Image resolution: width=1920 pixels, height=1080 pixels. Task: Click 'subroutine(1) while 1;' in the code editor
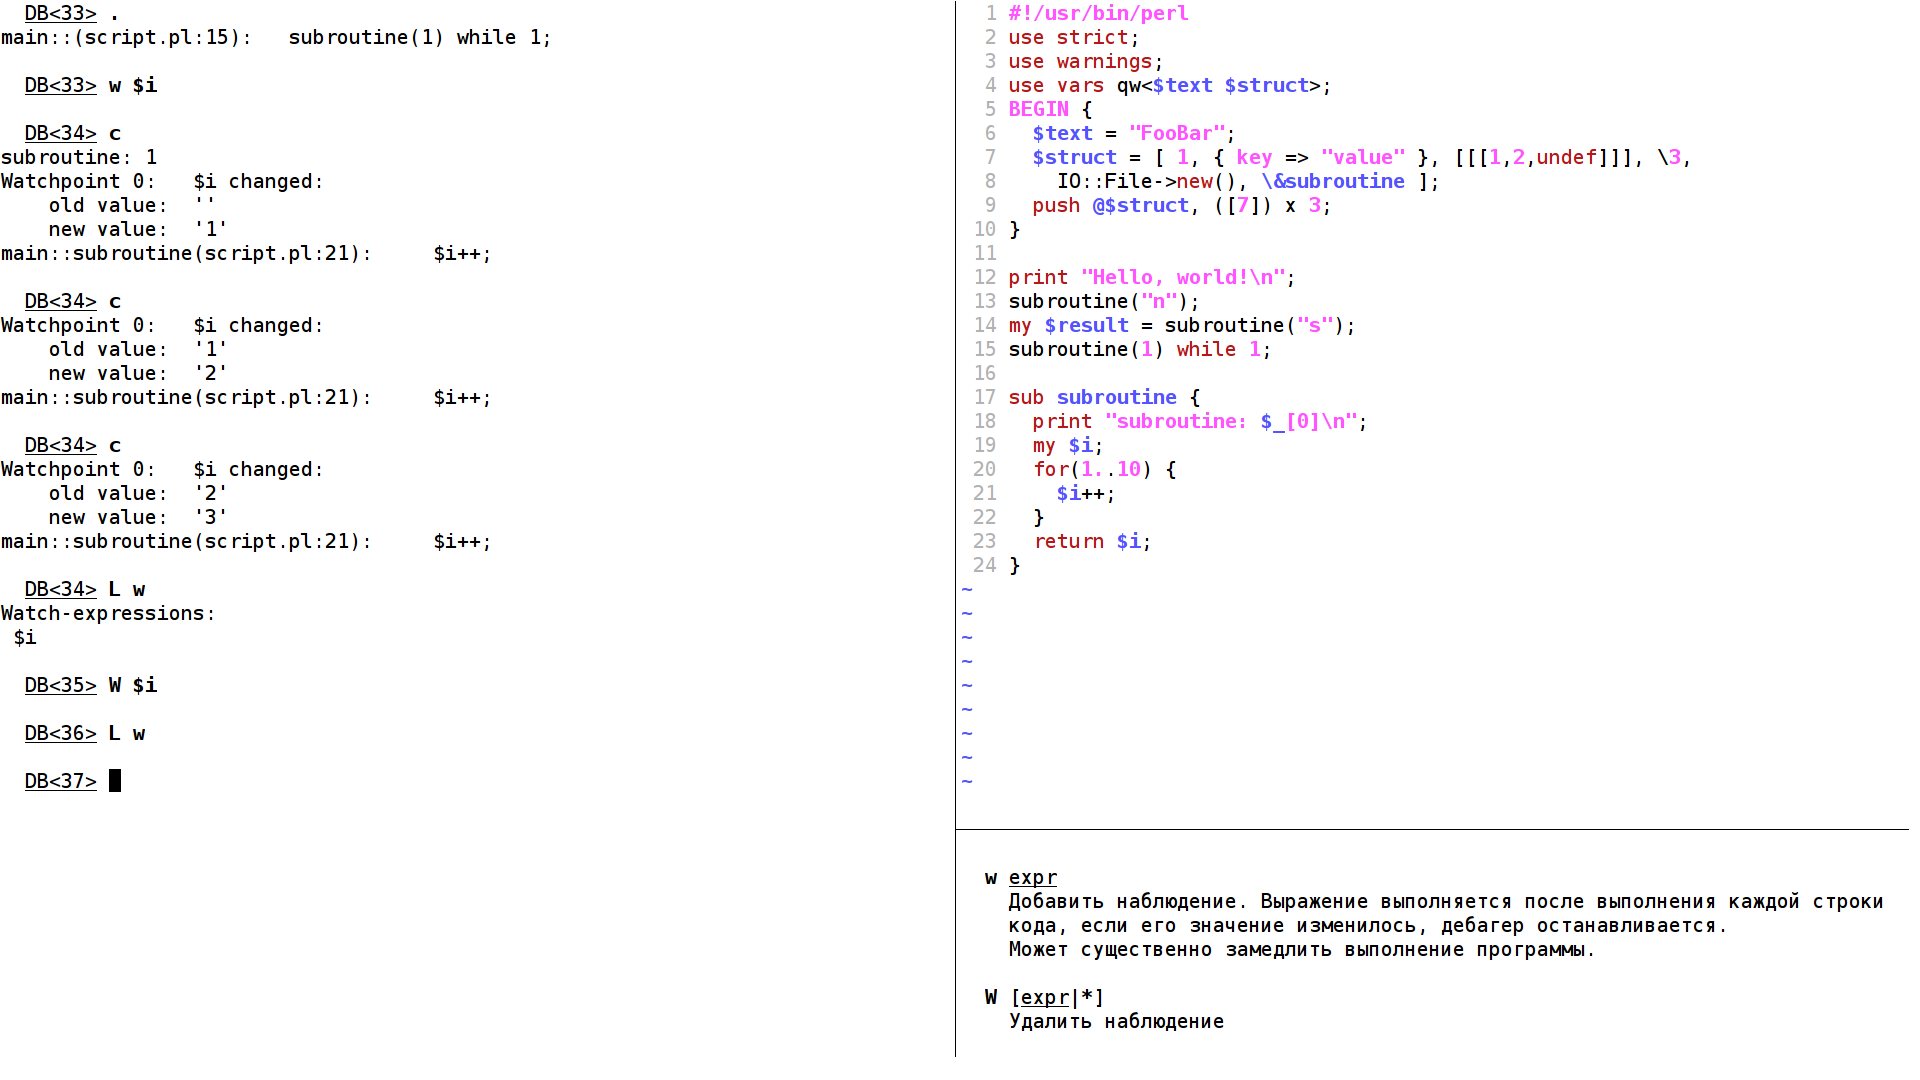click(1140, 349)
